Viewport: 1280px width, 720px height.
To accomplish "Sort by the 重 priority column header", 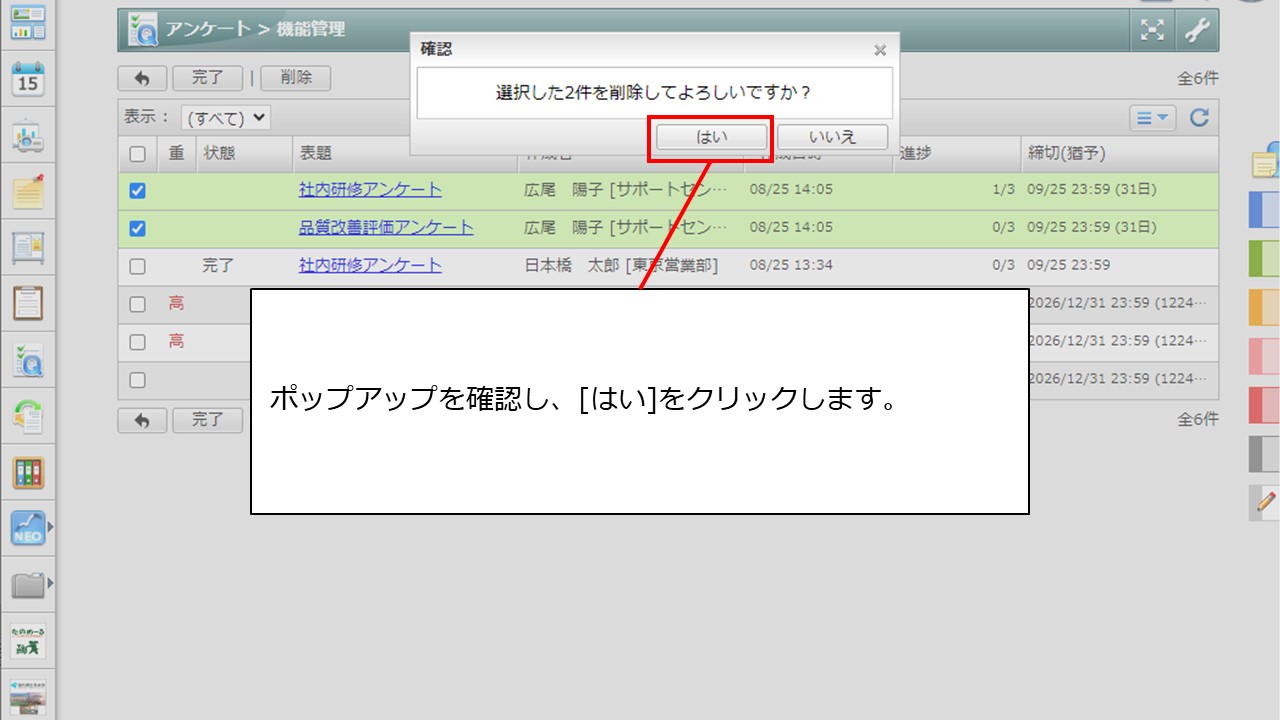I will pyautogui.click(x=177, y=154).
